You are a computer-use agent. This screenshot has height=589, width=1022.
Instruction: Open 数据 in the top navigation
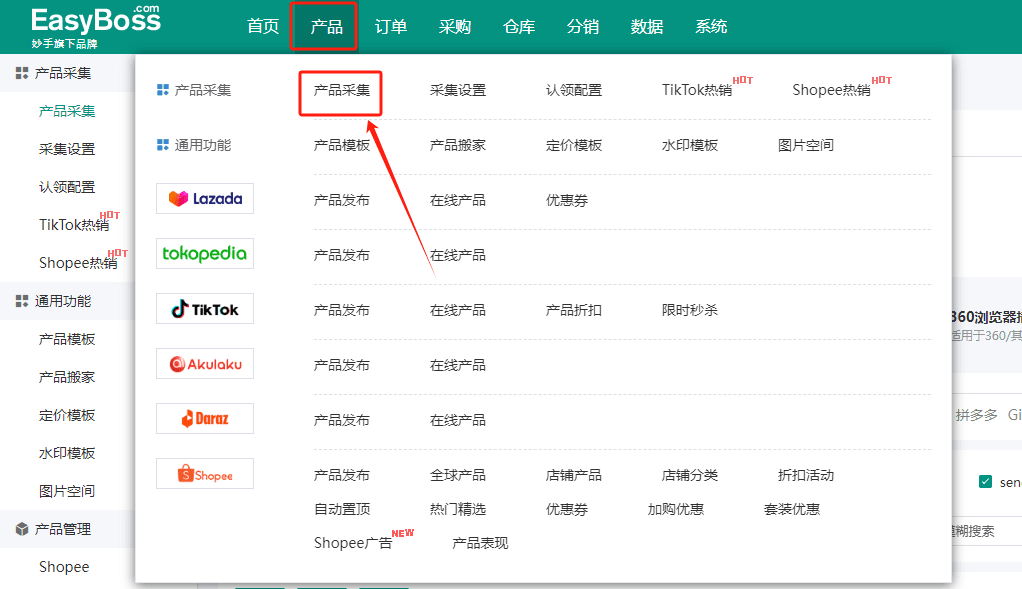coord(647,27)
